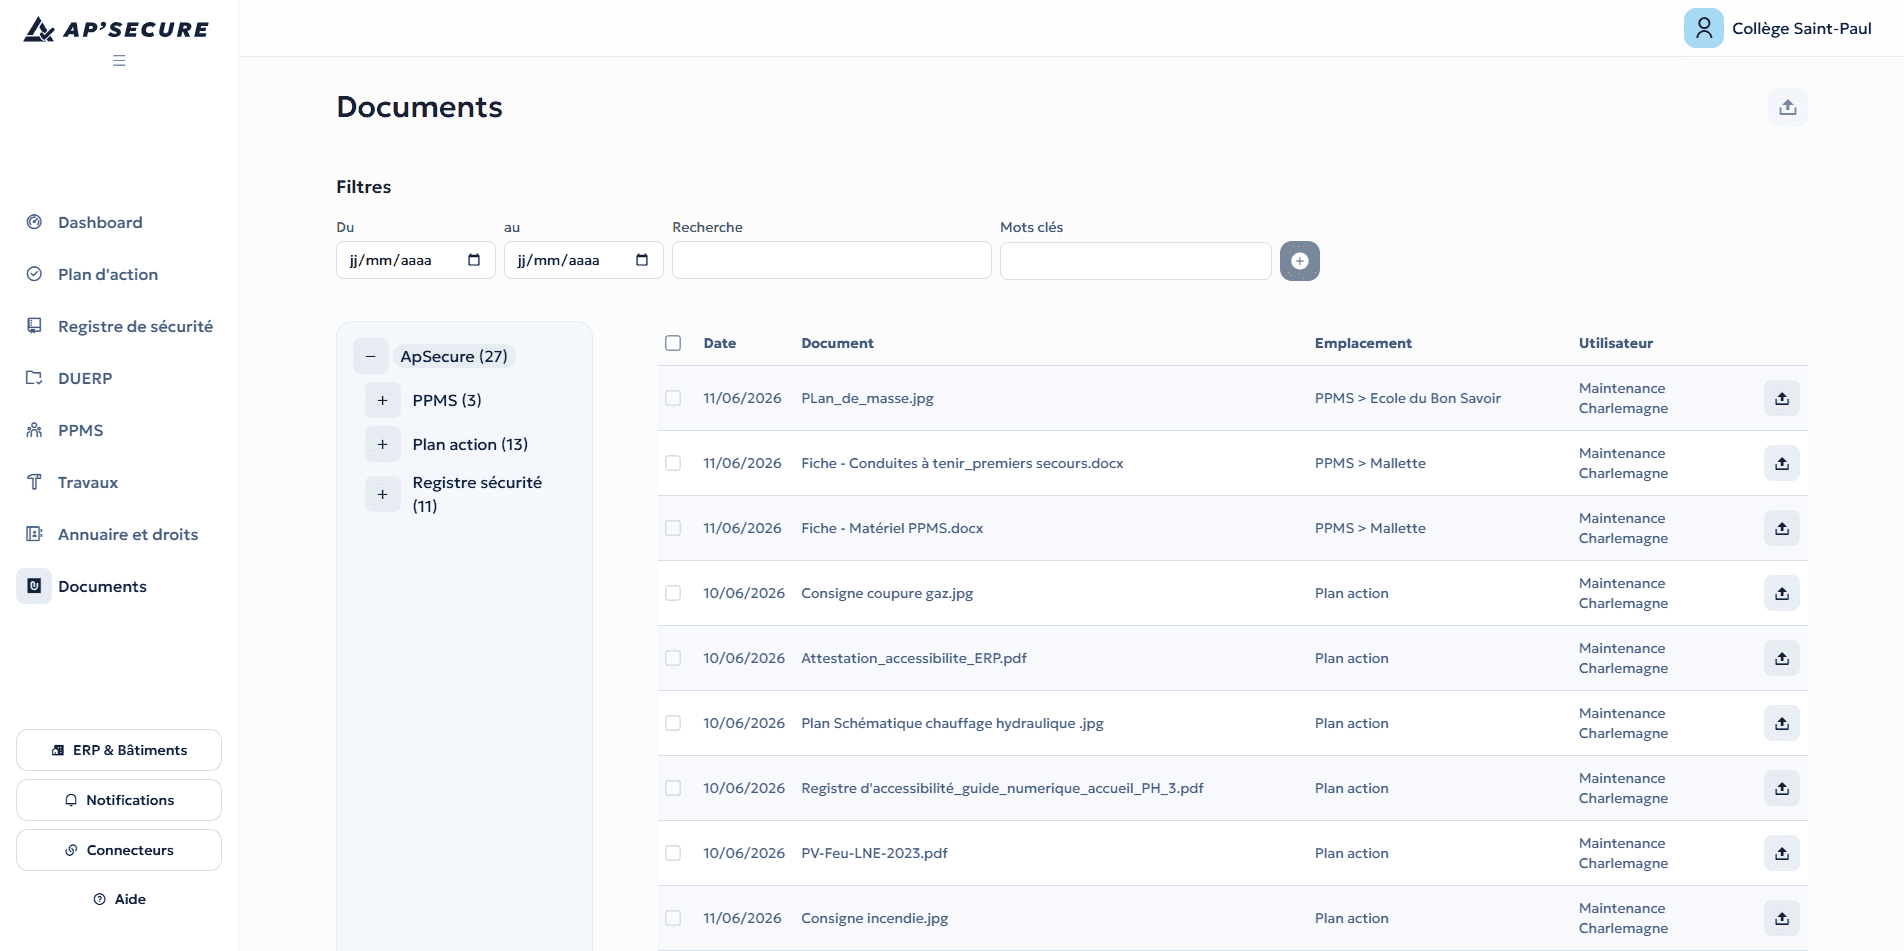
Task: Open the DUERP section
Action: tap(85, 378)
